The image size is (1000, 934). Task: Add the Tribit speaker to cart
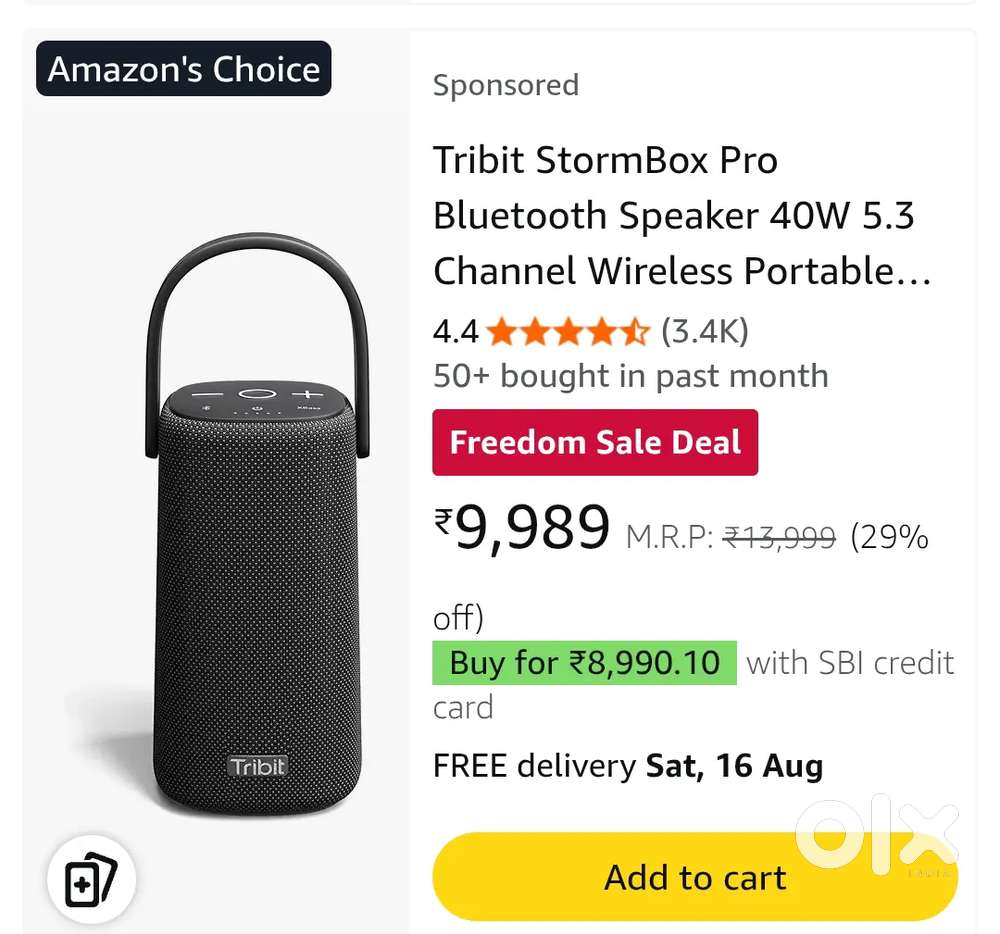coord(694,877)
